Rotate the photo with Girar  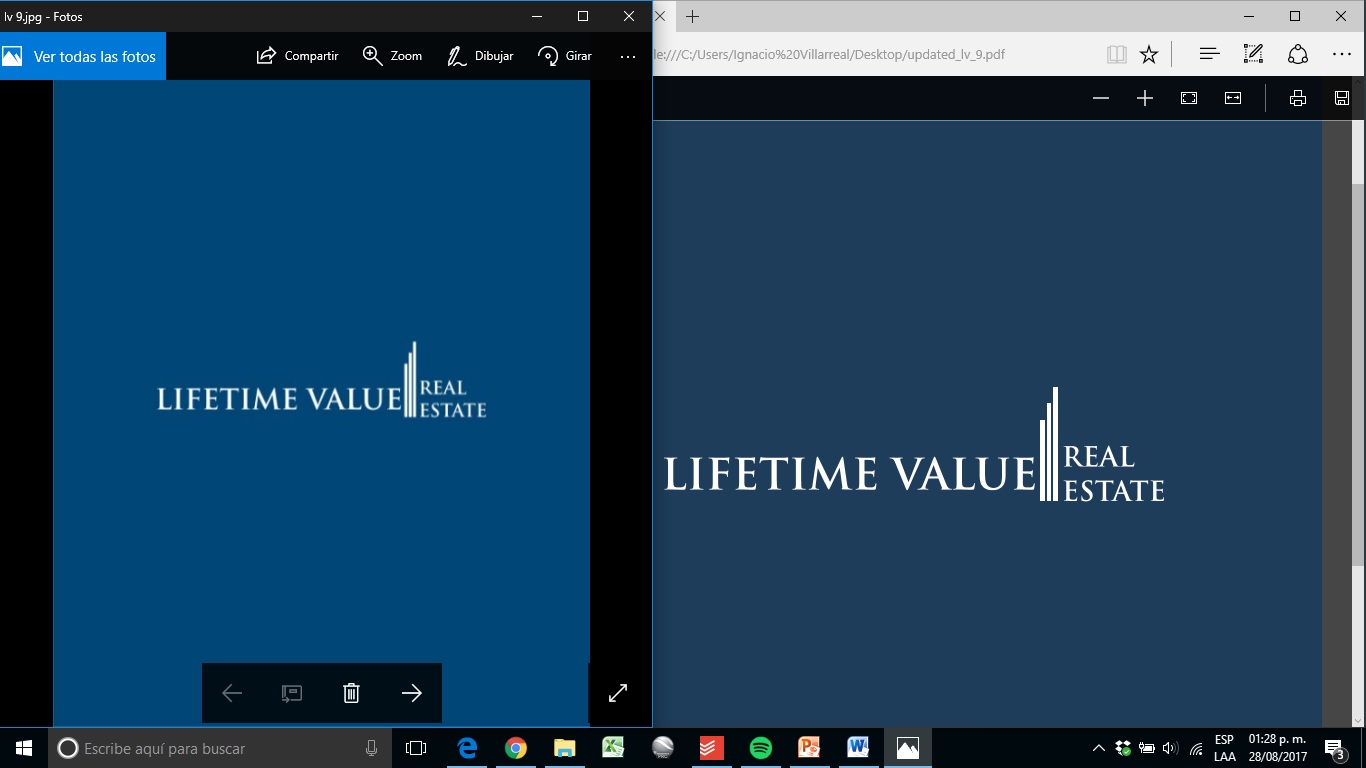tap(565, 56)
